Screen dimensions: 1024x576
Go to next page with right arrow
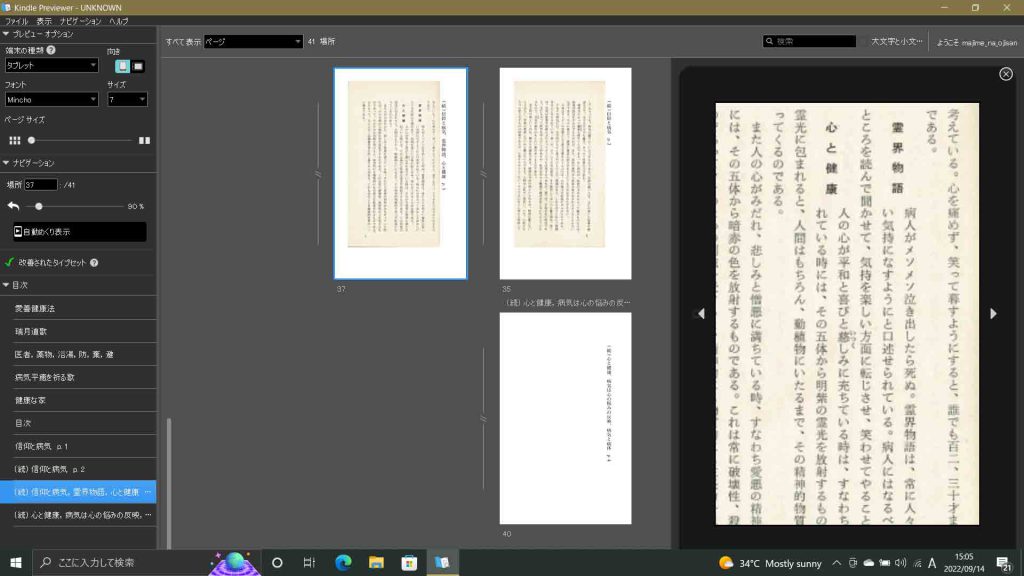[993, 313]
